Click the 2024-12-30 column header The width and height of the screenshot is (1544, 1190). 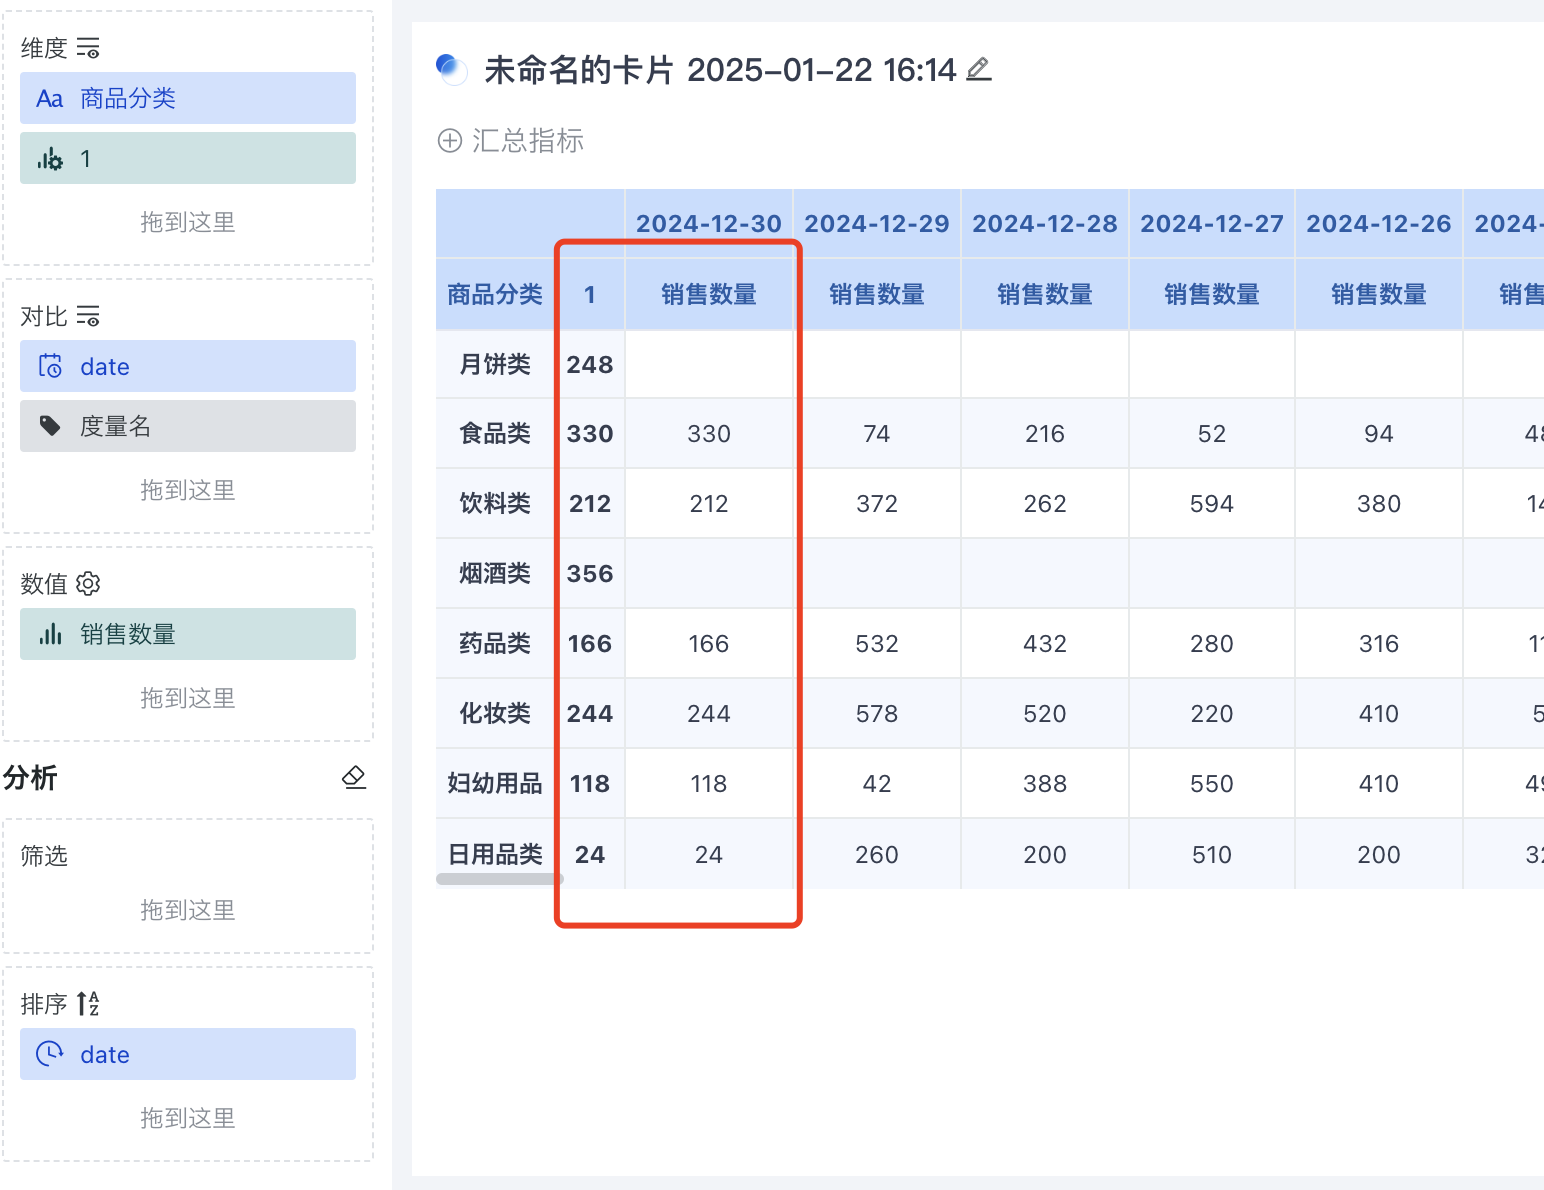point(709,223)
